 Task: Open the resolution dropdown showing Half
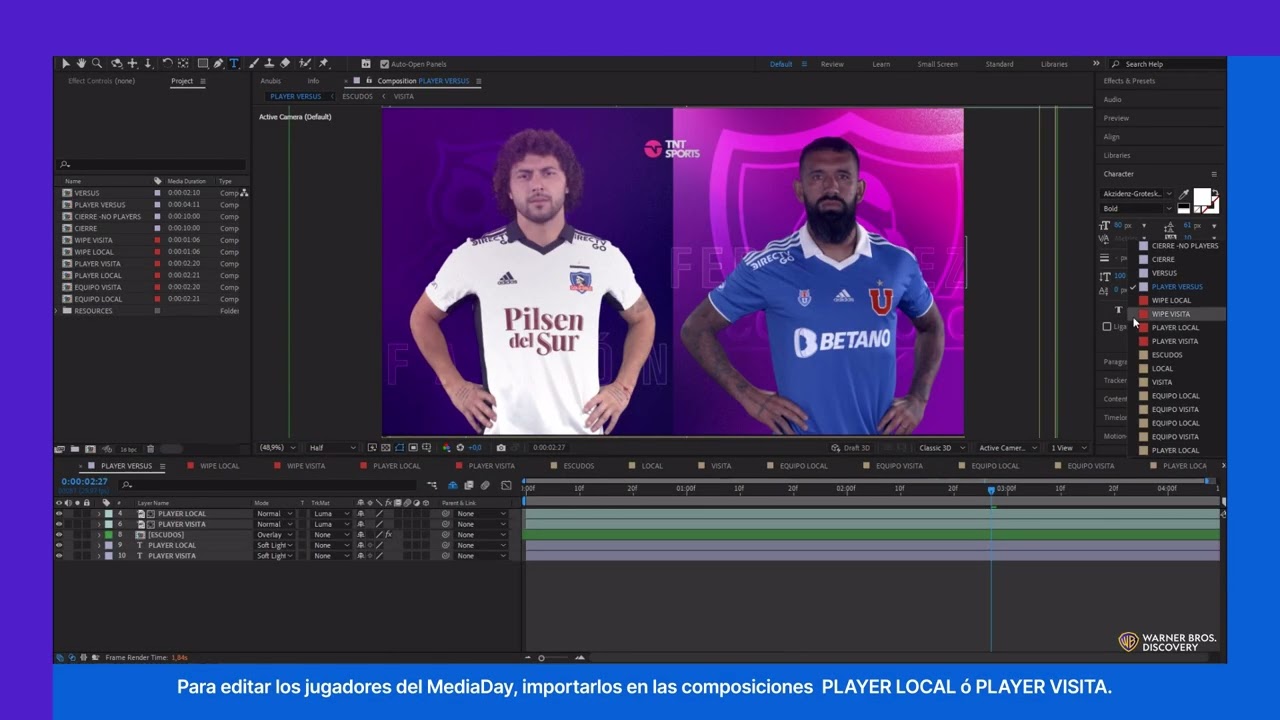332,448
